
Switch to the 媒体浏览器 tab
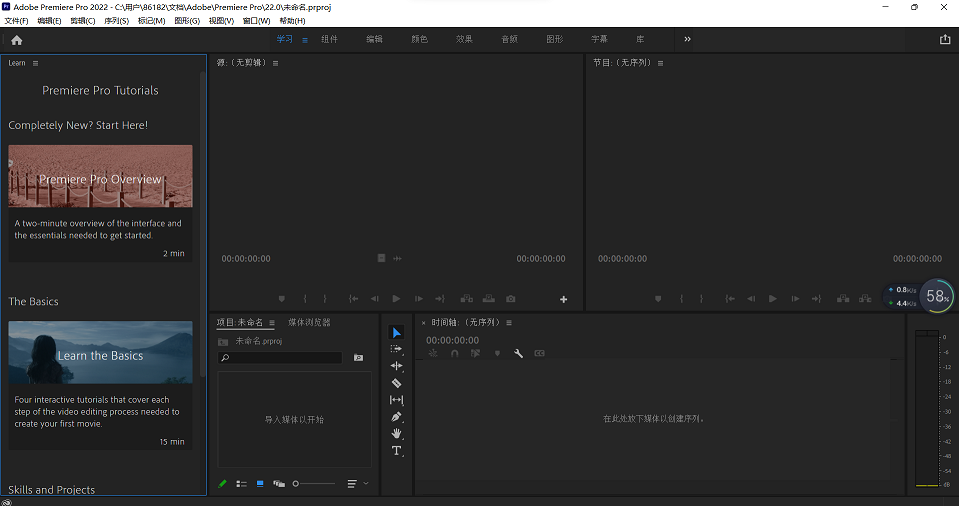coord(309,322)
